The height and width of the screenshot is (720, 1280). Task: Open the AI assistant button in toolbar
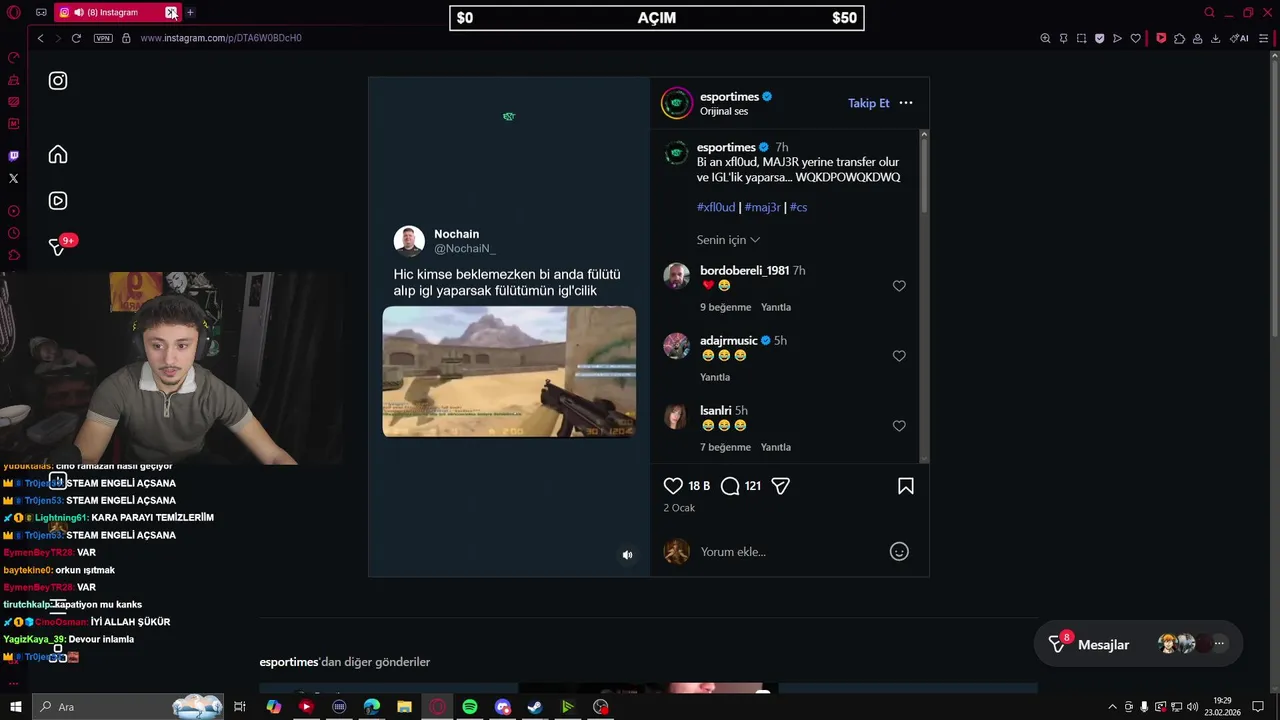pyautogui.click(x=1239, y=38)
